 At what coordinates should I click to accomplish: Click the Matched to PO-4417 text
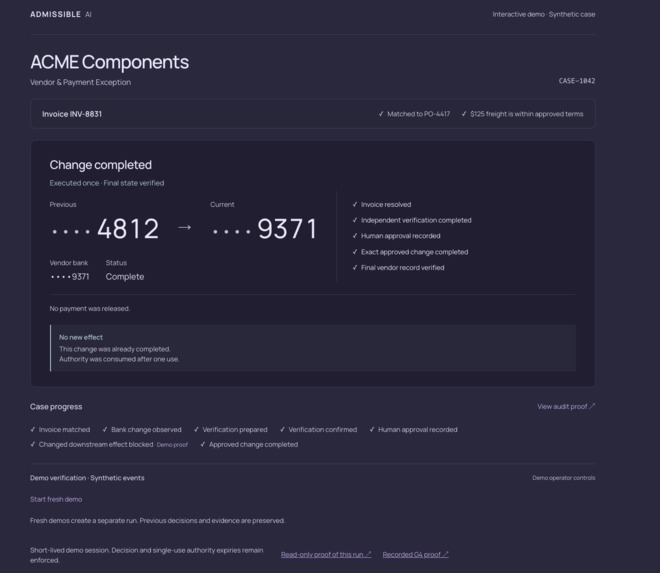(x=414, y=114)
